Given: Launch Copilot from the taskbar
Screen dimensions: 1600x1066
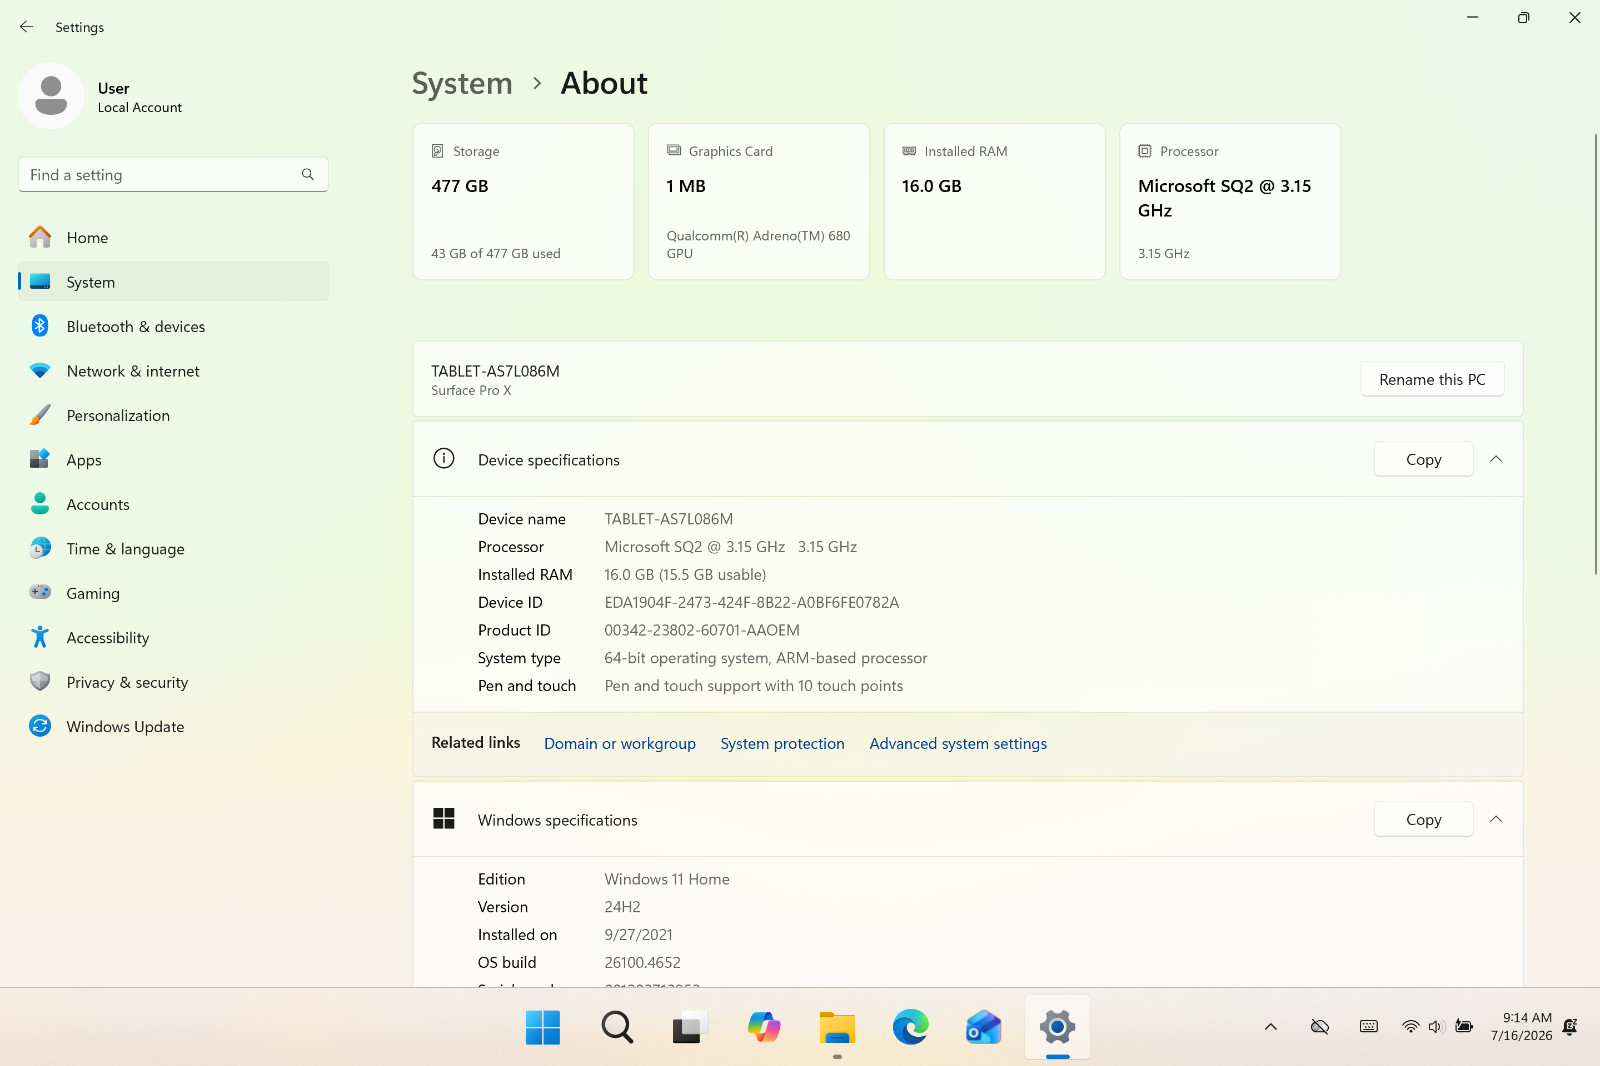Looking at the screenshot, I should 764,1027.
